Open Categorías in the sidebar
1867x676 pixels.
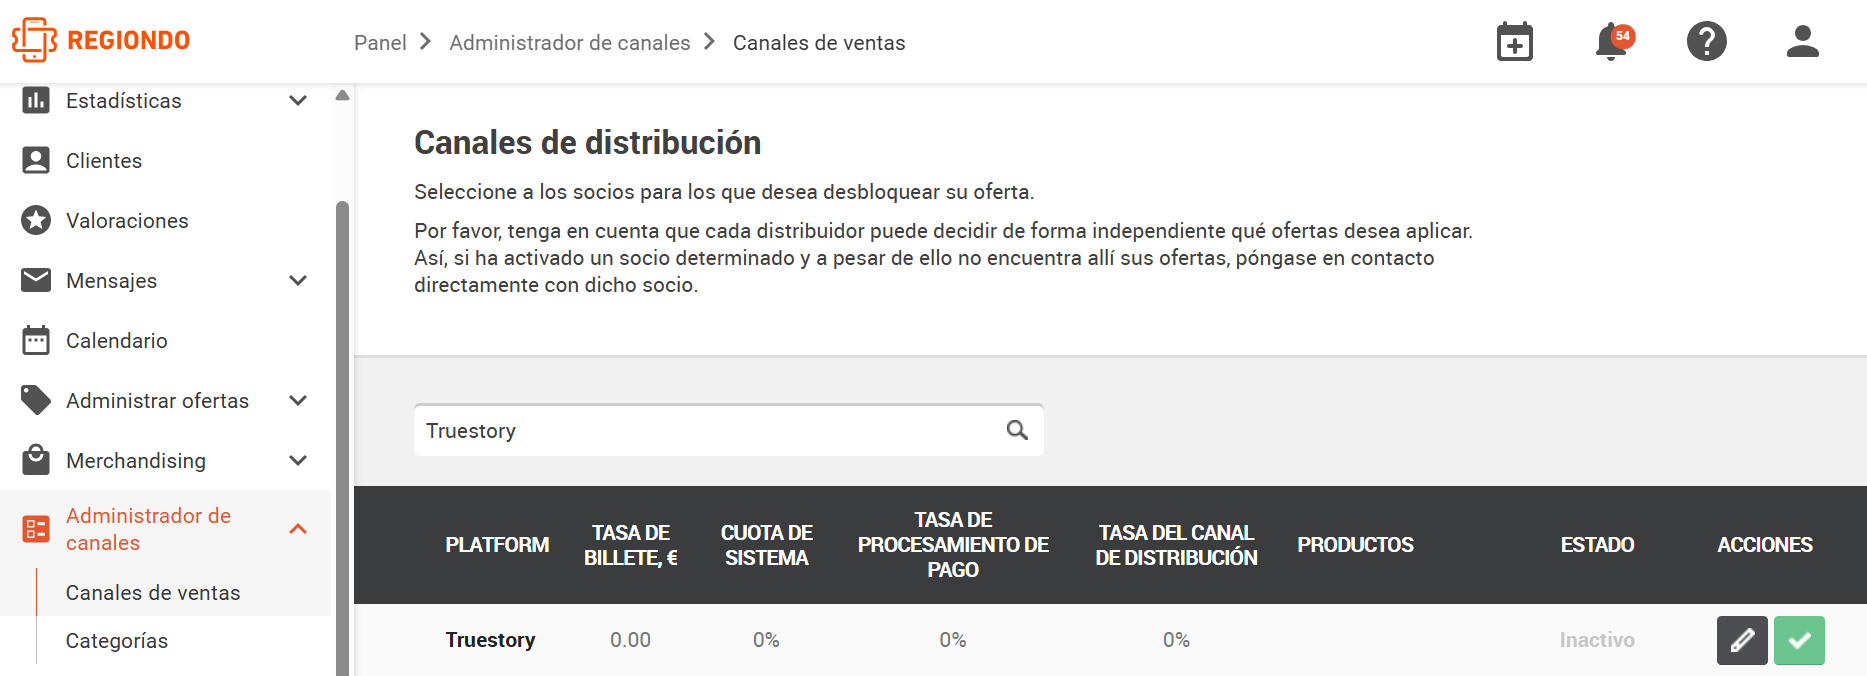coord(117,641)
